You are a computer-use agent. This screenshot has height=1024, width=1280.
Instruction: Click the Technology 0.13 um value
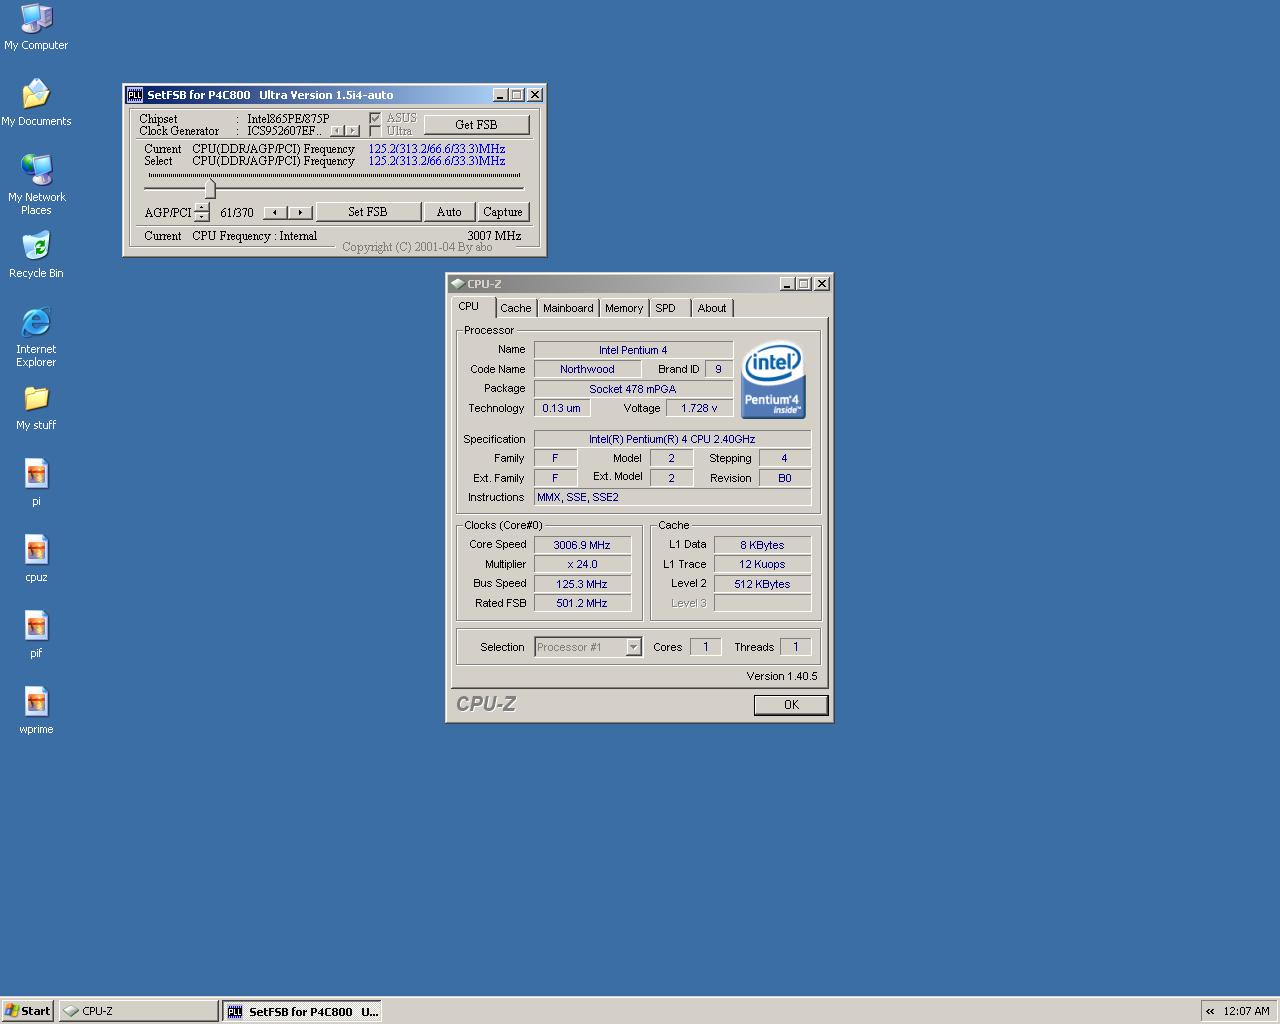click(561, 408)
